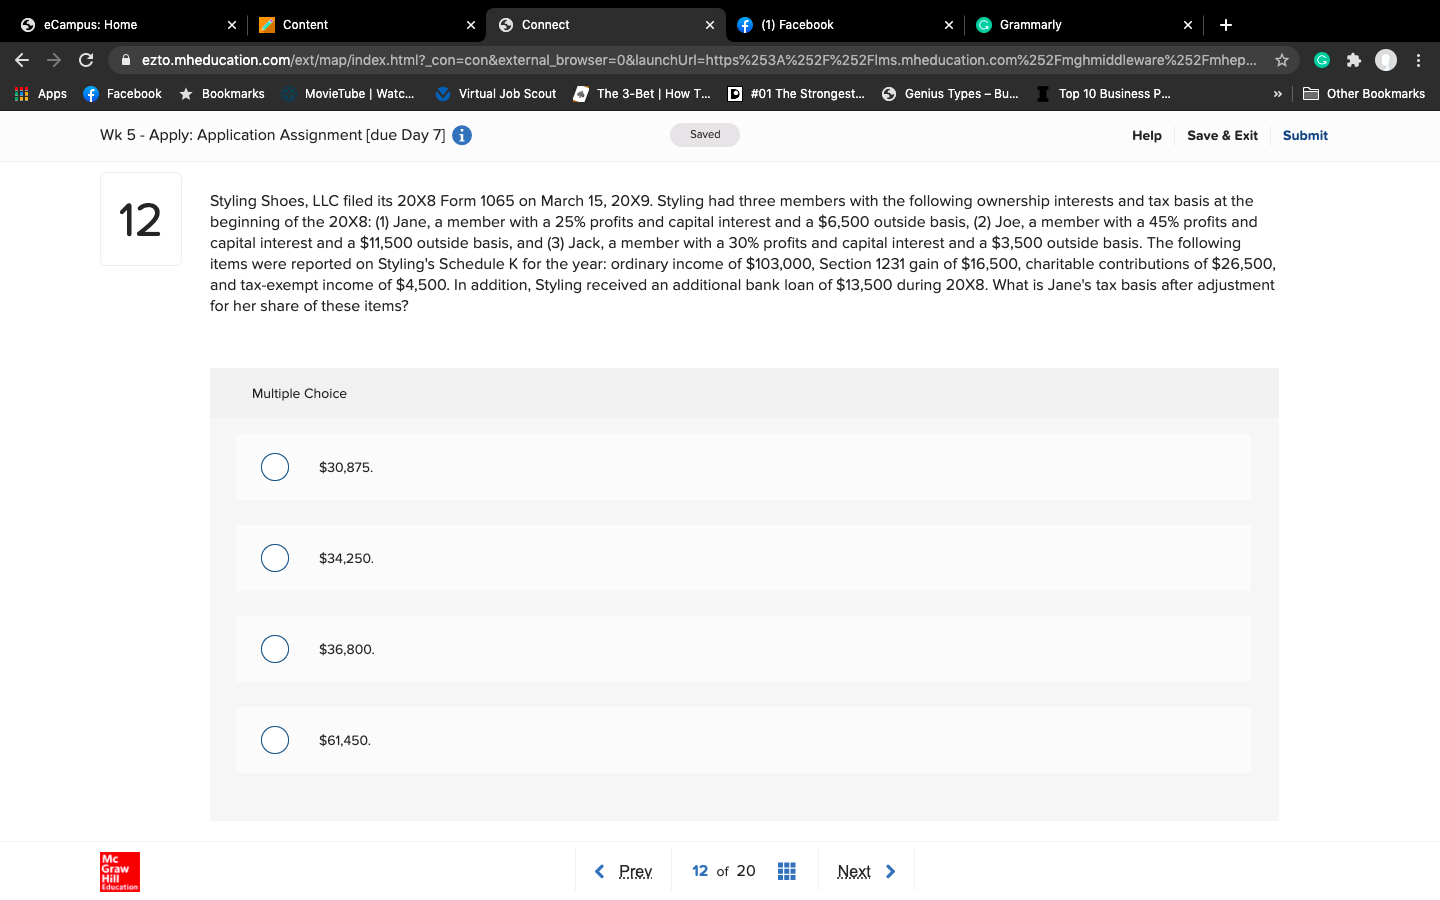Open the Genius Types bookmark
1440x900 pixels.
tap(950, 94)
